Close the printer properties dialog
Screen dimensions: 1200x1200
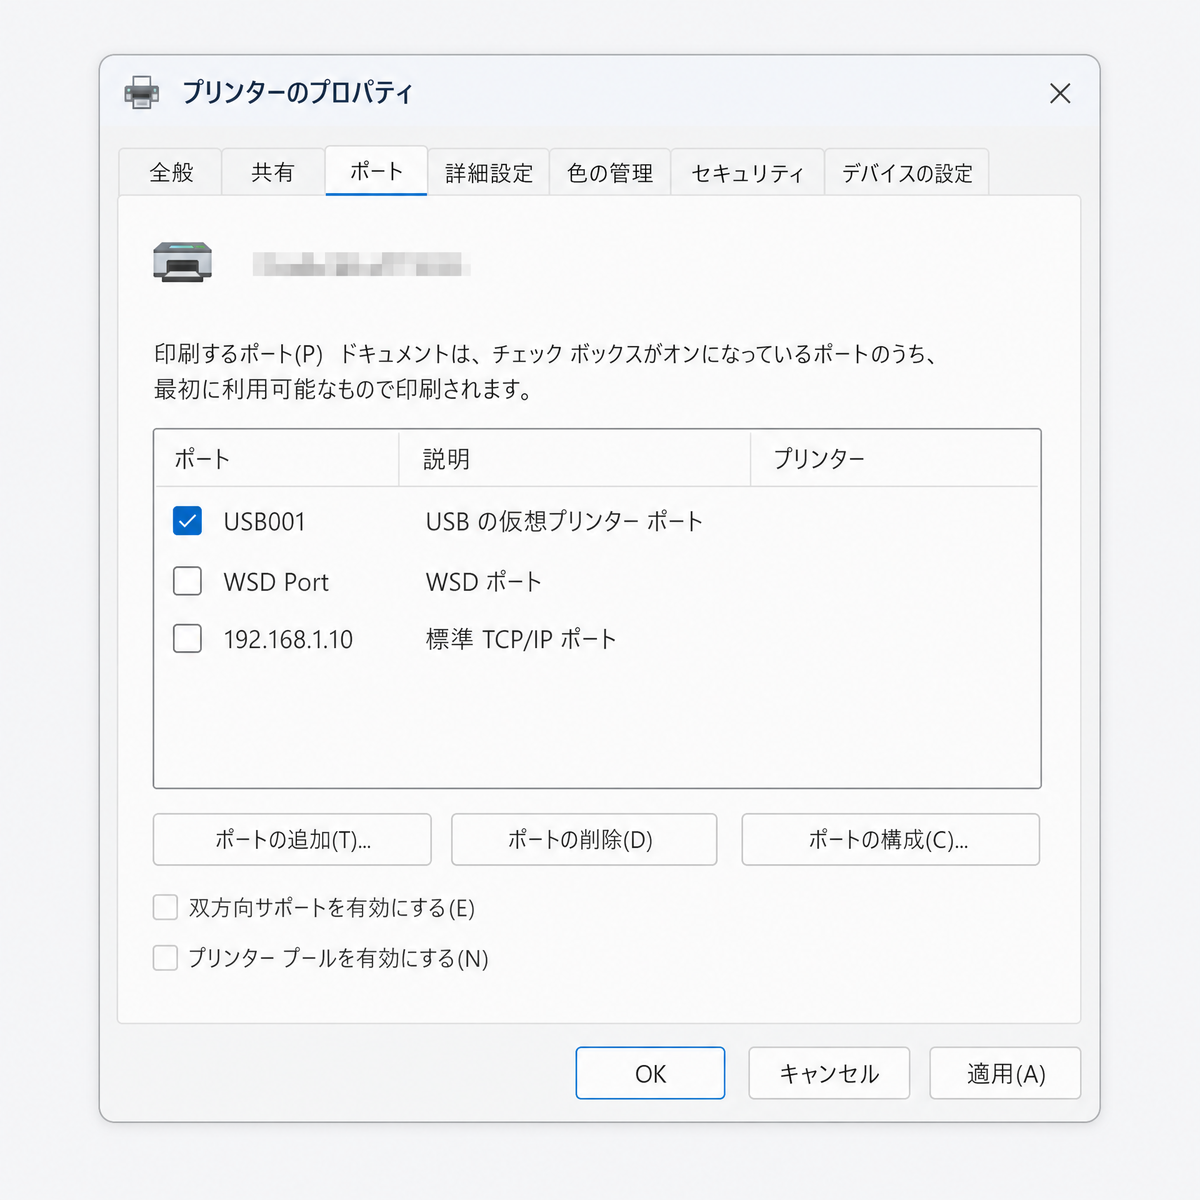pos(1060,93)
